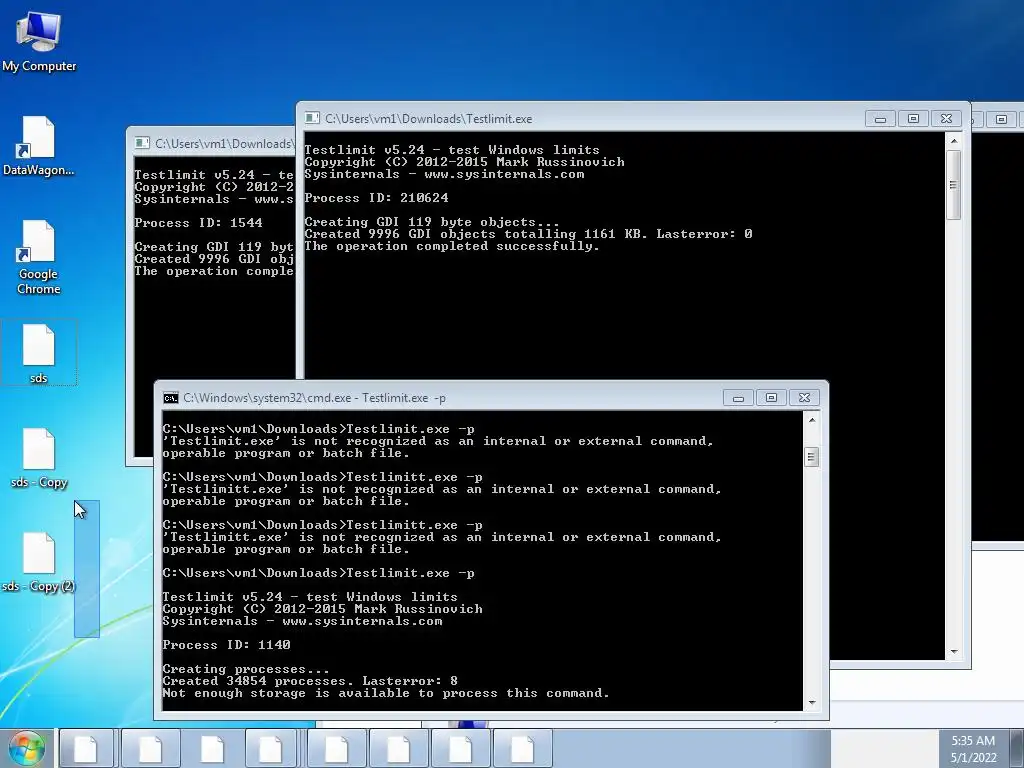Screen dimensions: 1024x768
Task: Select the Google Chrome desktop shortcut
Action: (x=39, y=257)
